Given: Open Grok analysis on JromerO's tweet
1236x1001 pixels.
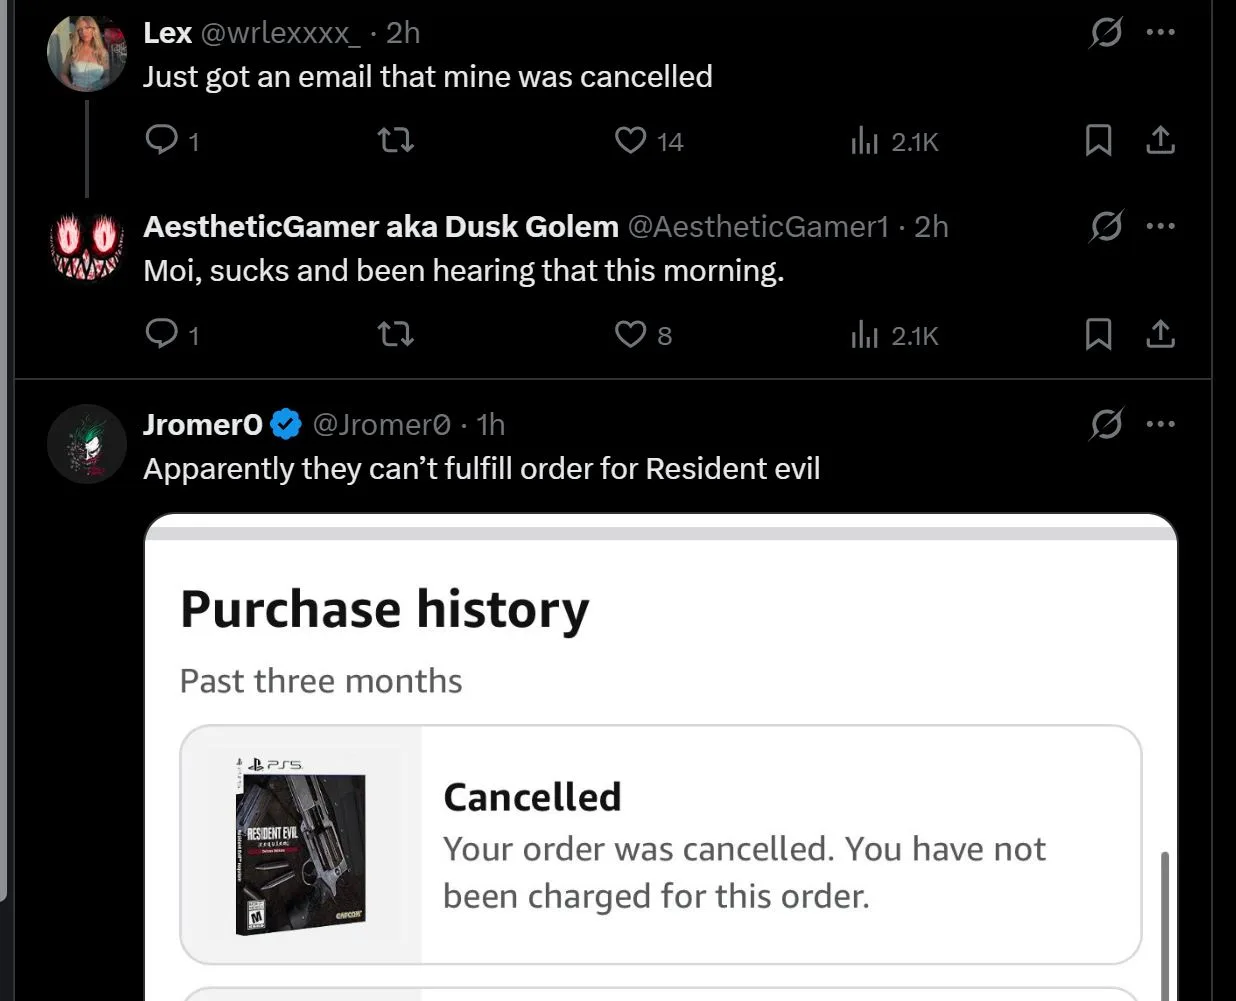Looking at the screenshot, I should point(1105,424).
